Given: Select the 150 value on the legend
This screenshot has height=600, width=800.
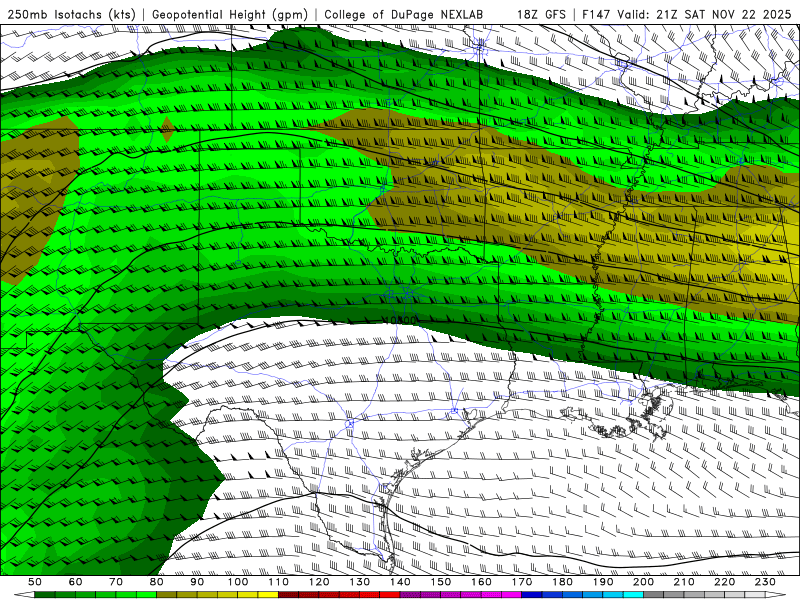Looking at the screenshot, I should pyautogui.click(x=440, y=582).
